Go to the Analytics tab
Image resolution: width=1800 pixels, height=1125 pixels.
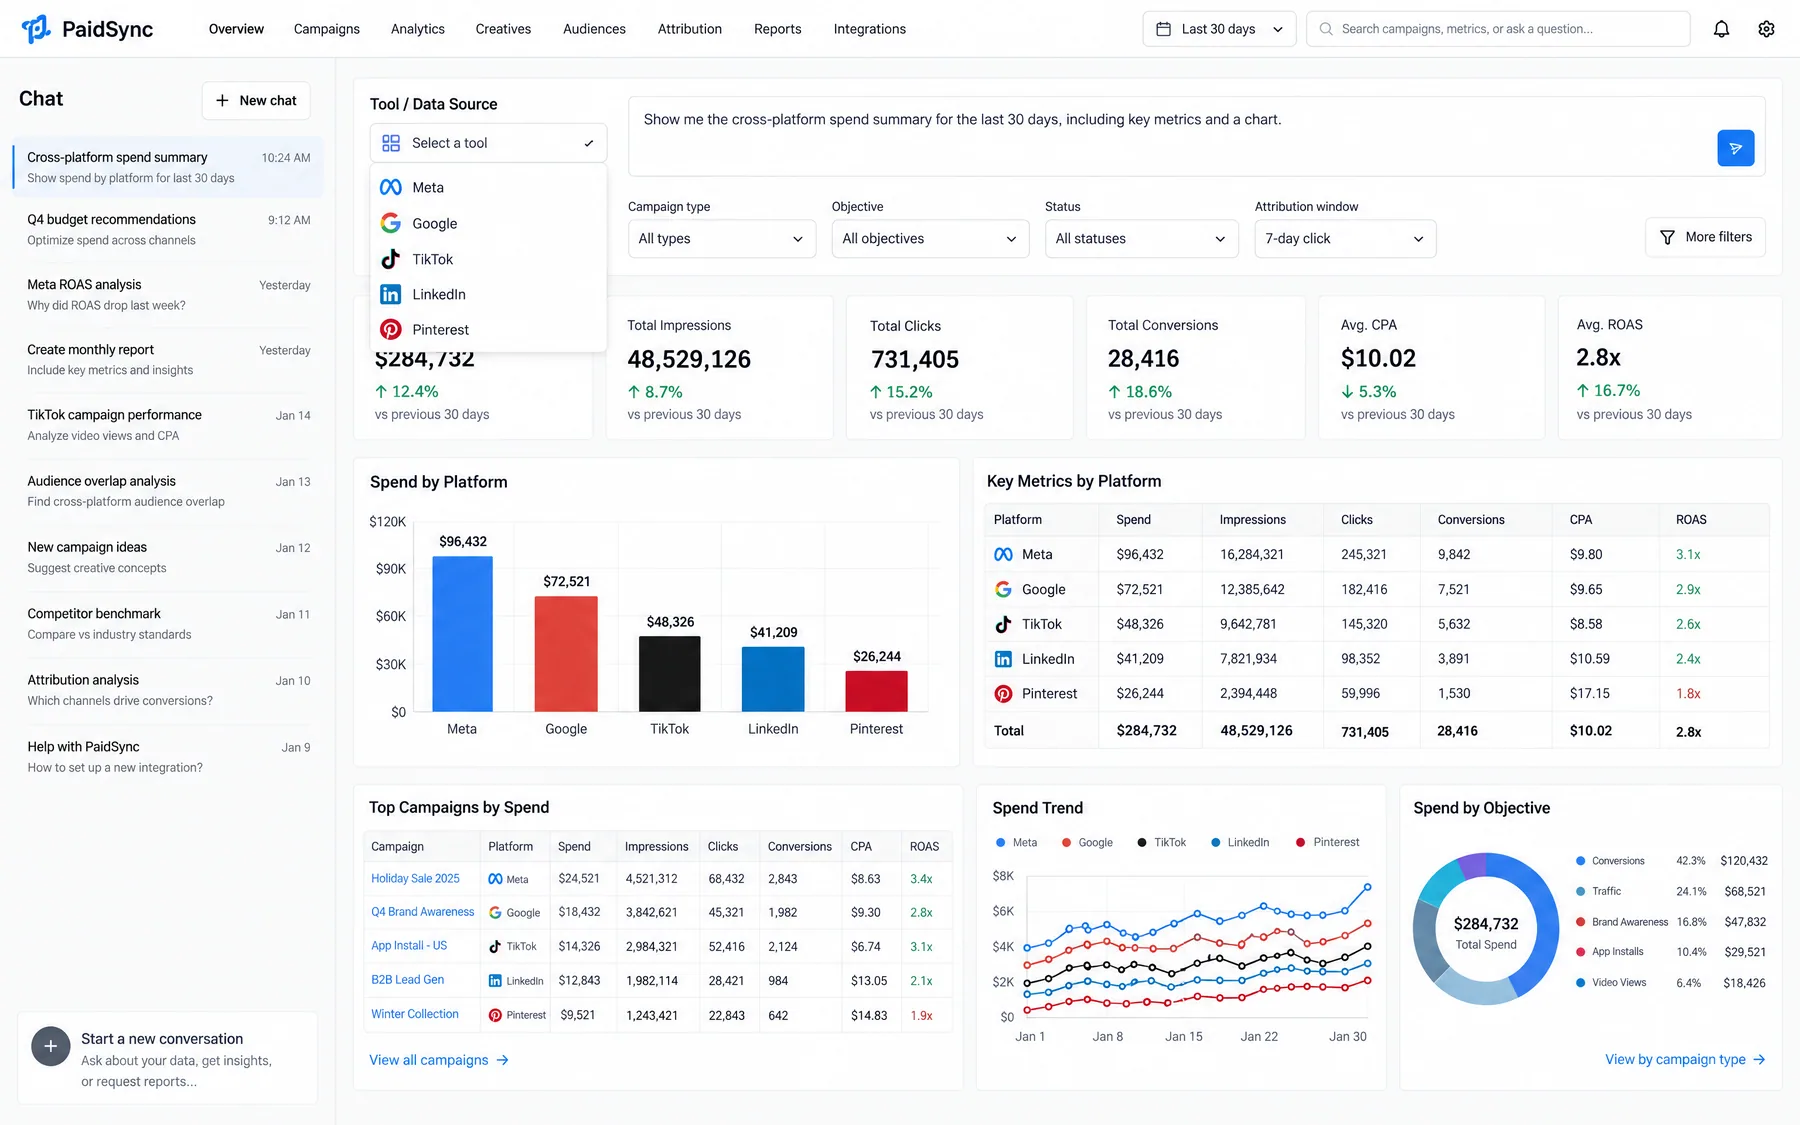tap(418, 29)
